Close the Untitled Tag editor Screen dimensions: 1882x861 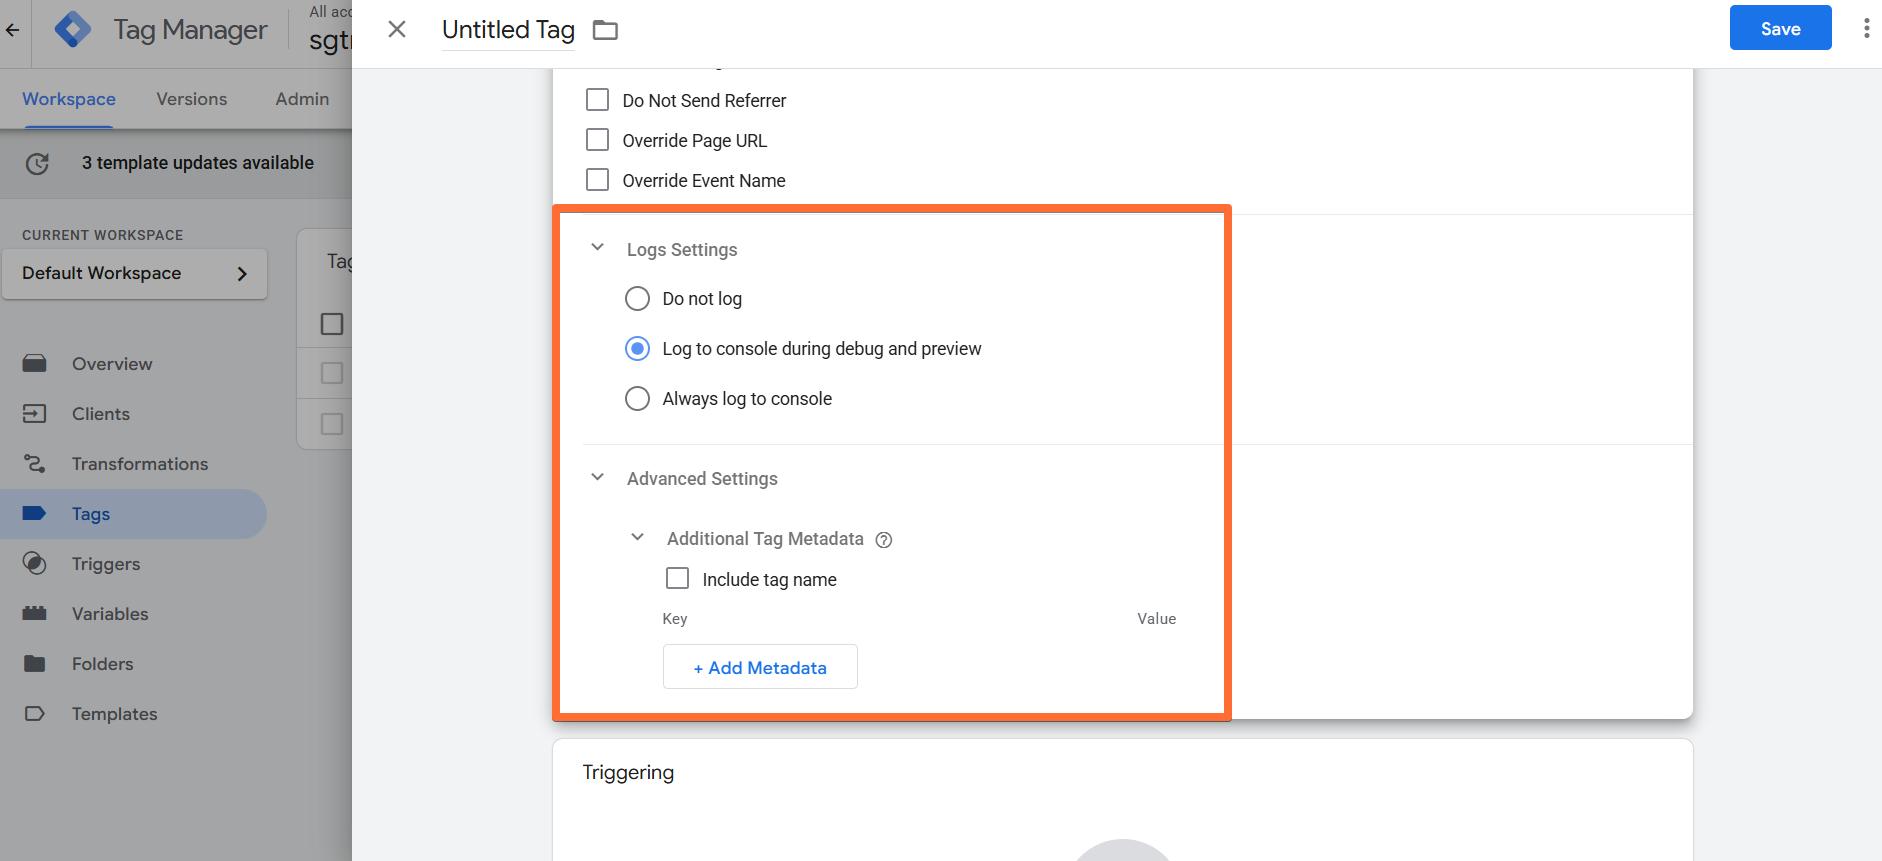[x=397, y=29]
